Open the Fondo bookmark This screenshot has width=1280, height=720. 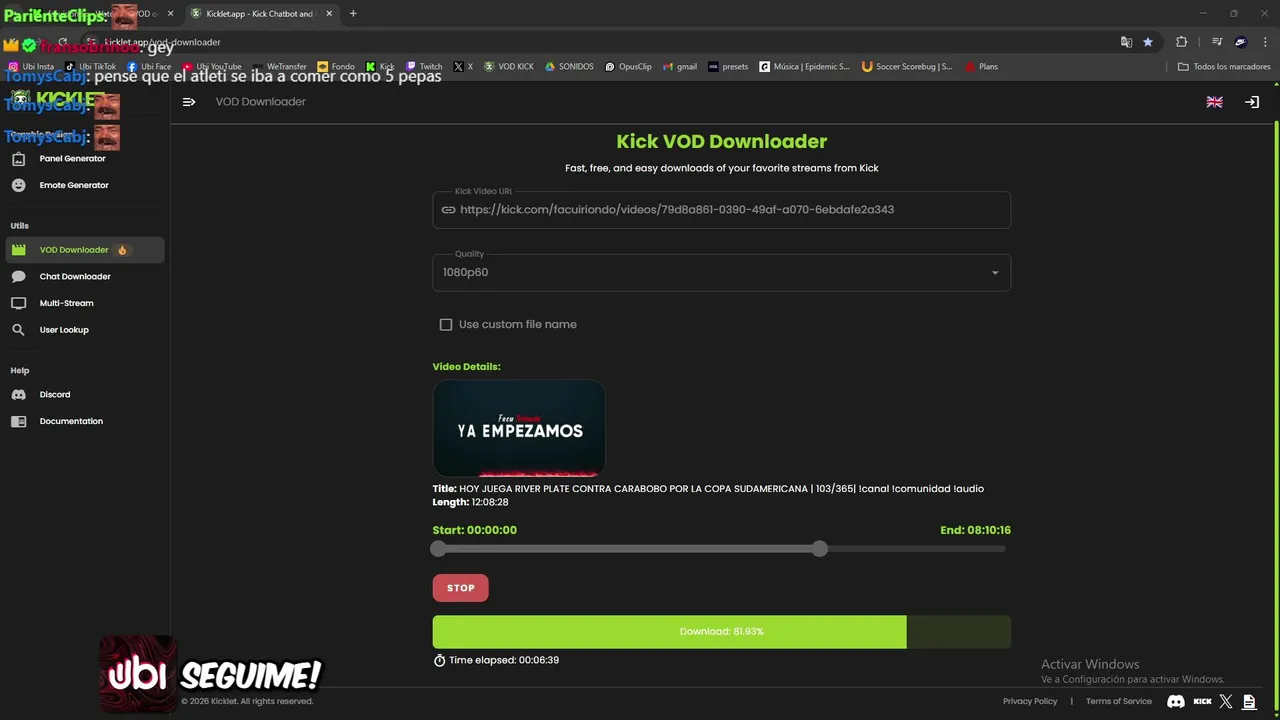click(336, 67)
